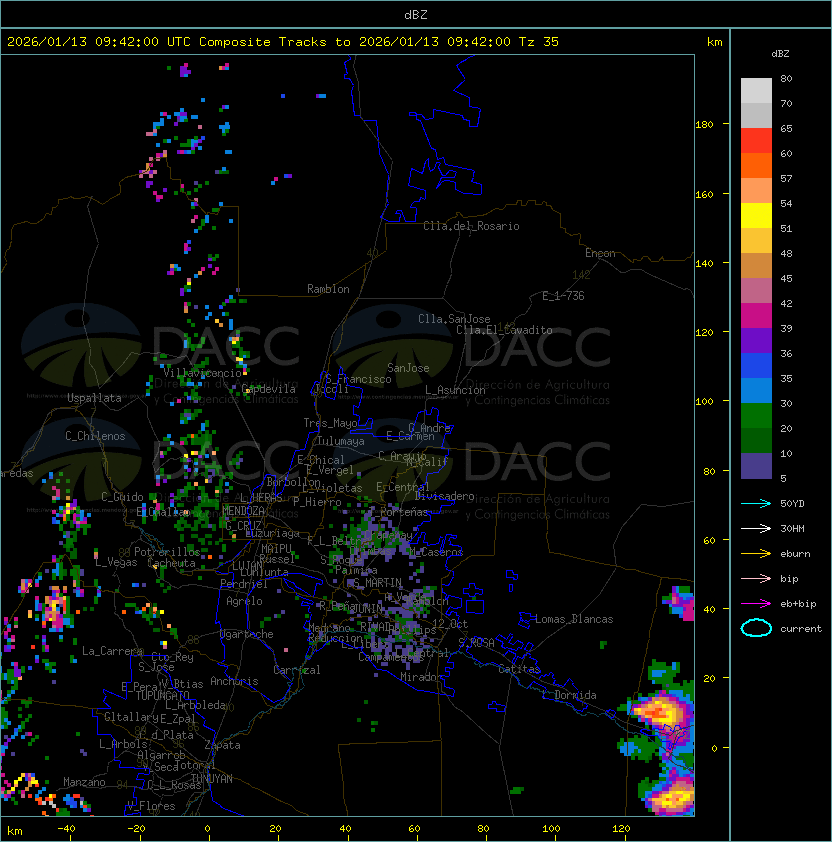Click the pink bip arrow in legend
The image size is (832, 842).
[x=756, y=578]
